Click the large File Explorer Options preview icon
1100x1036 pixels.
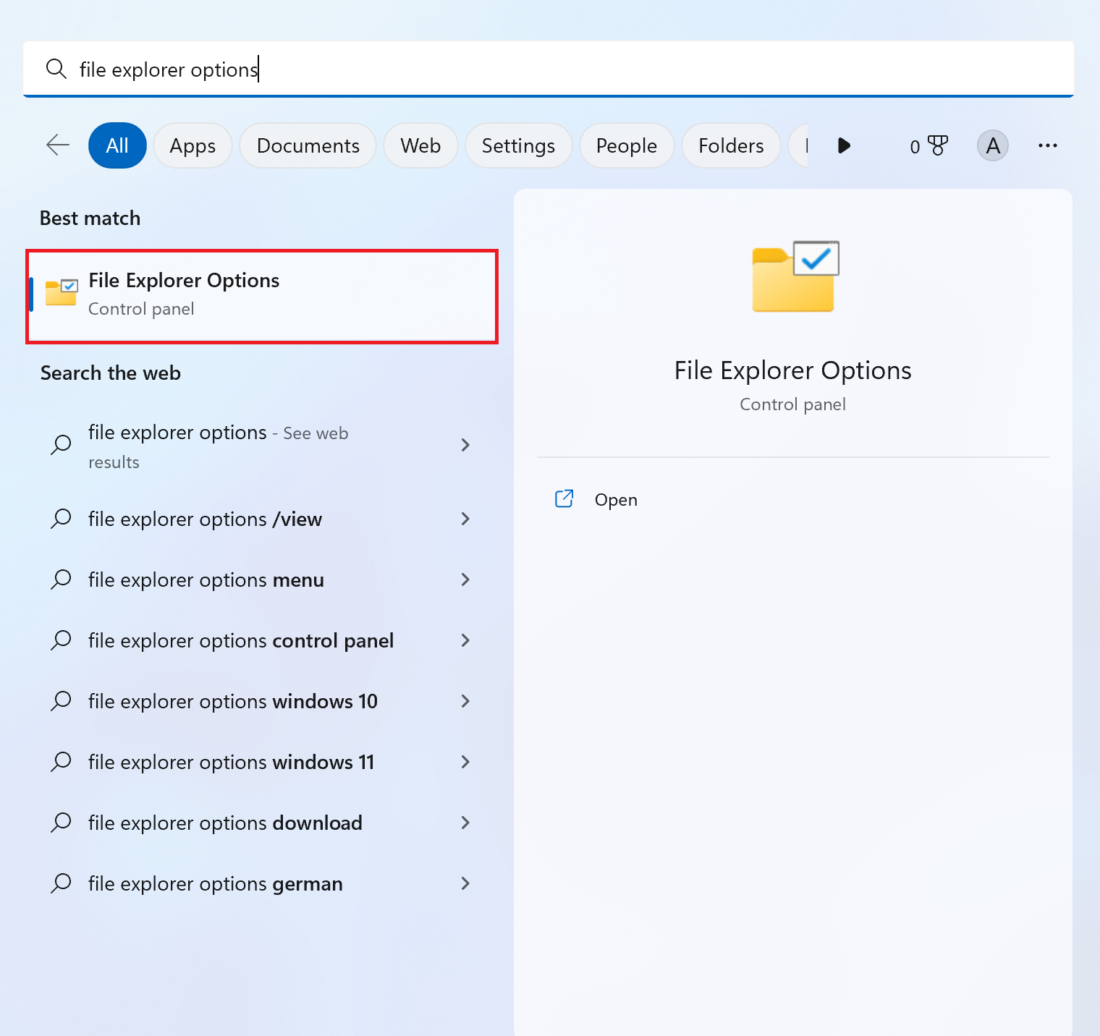[x=793, y=277]
